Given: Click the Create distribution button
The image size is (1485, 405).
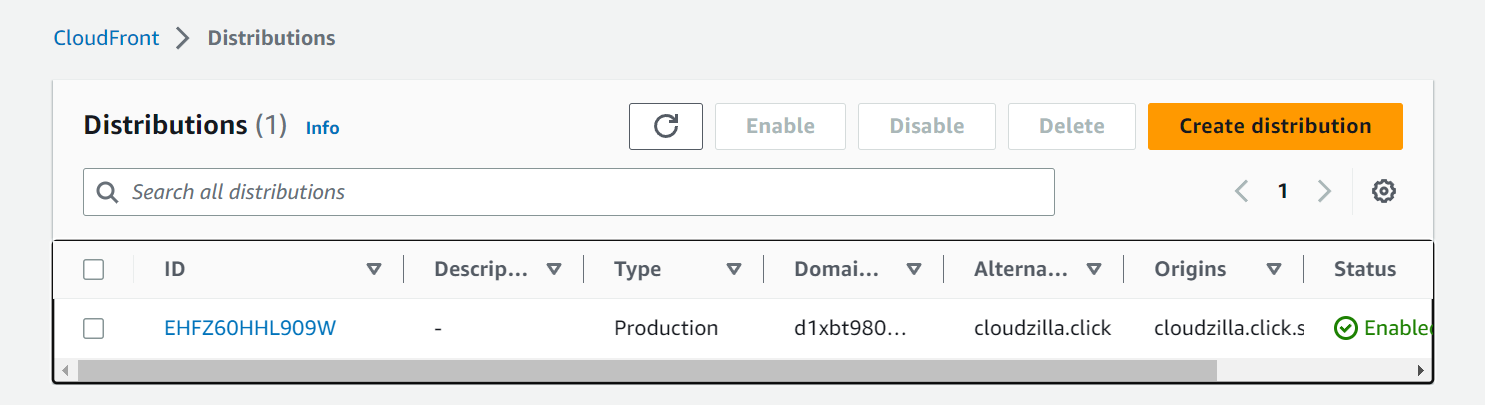Looking at the screenshot, I should click(x=1275, y=126).
